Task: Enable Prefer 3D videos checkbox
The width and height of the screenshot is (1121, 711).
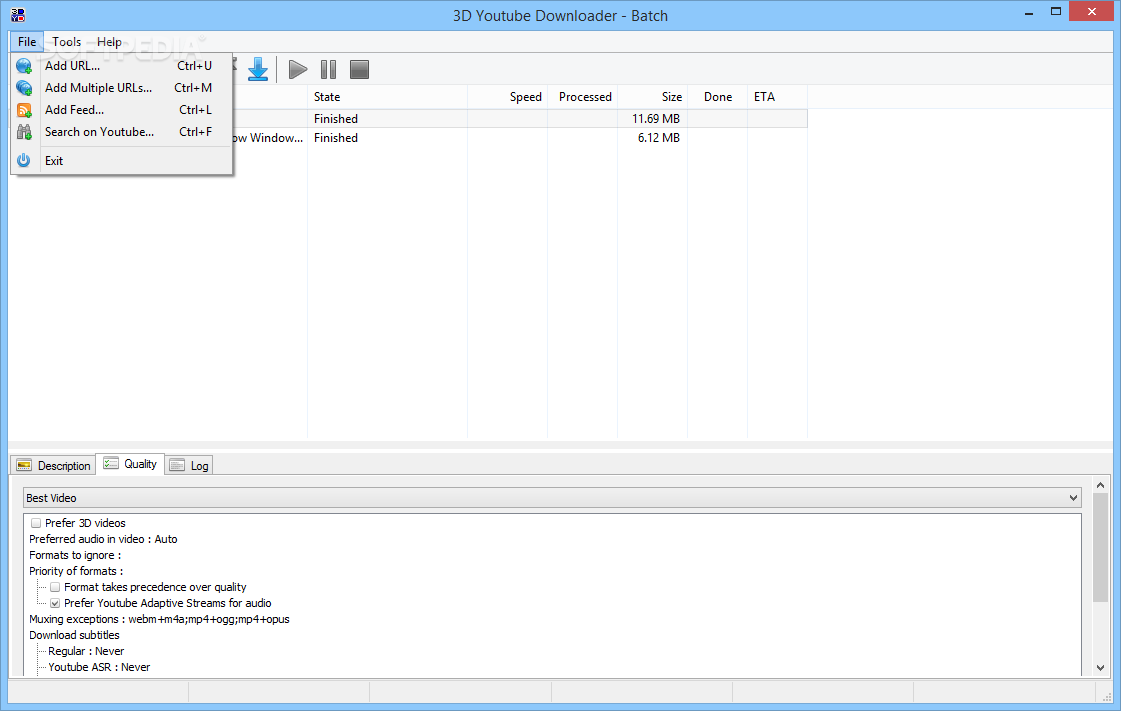Action: point(36,523)
